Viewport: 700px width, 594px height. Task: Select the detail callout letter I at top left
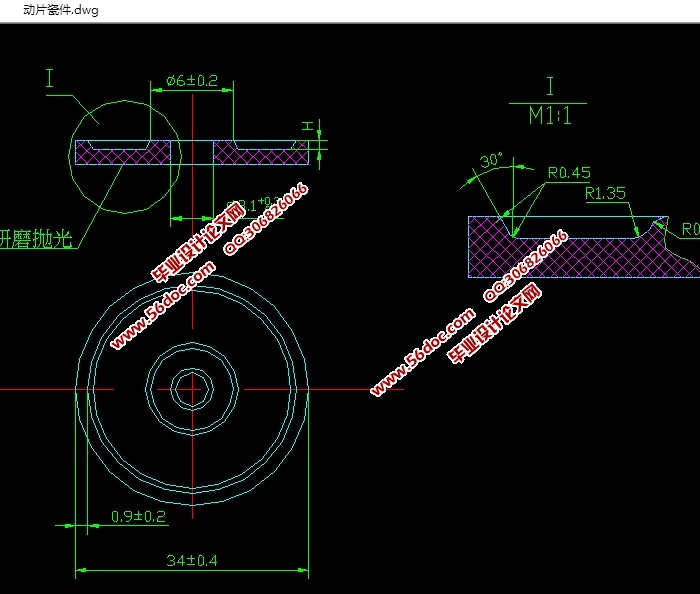click(50, 80)
